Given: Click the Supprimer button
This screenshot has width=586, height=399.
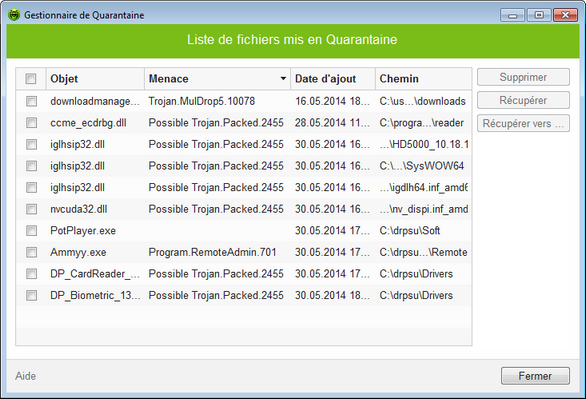Looking at the screenshot, I should click(x=523, y=77).
